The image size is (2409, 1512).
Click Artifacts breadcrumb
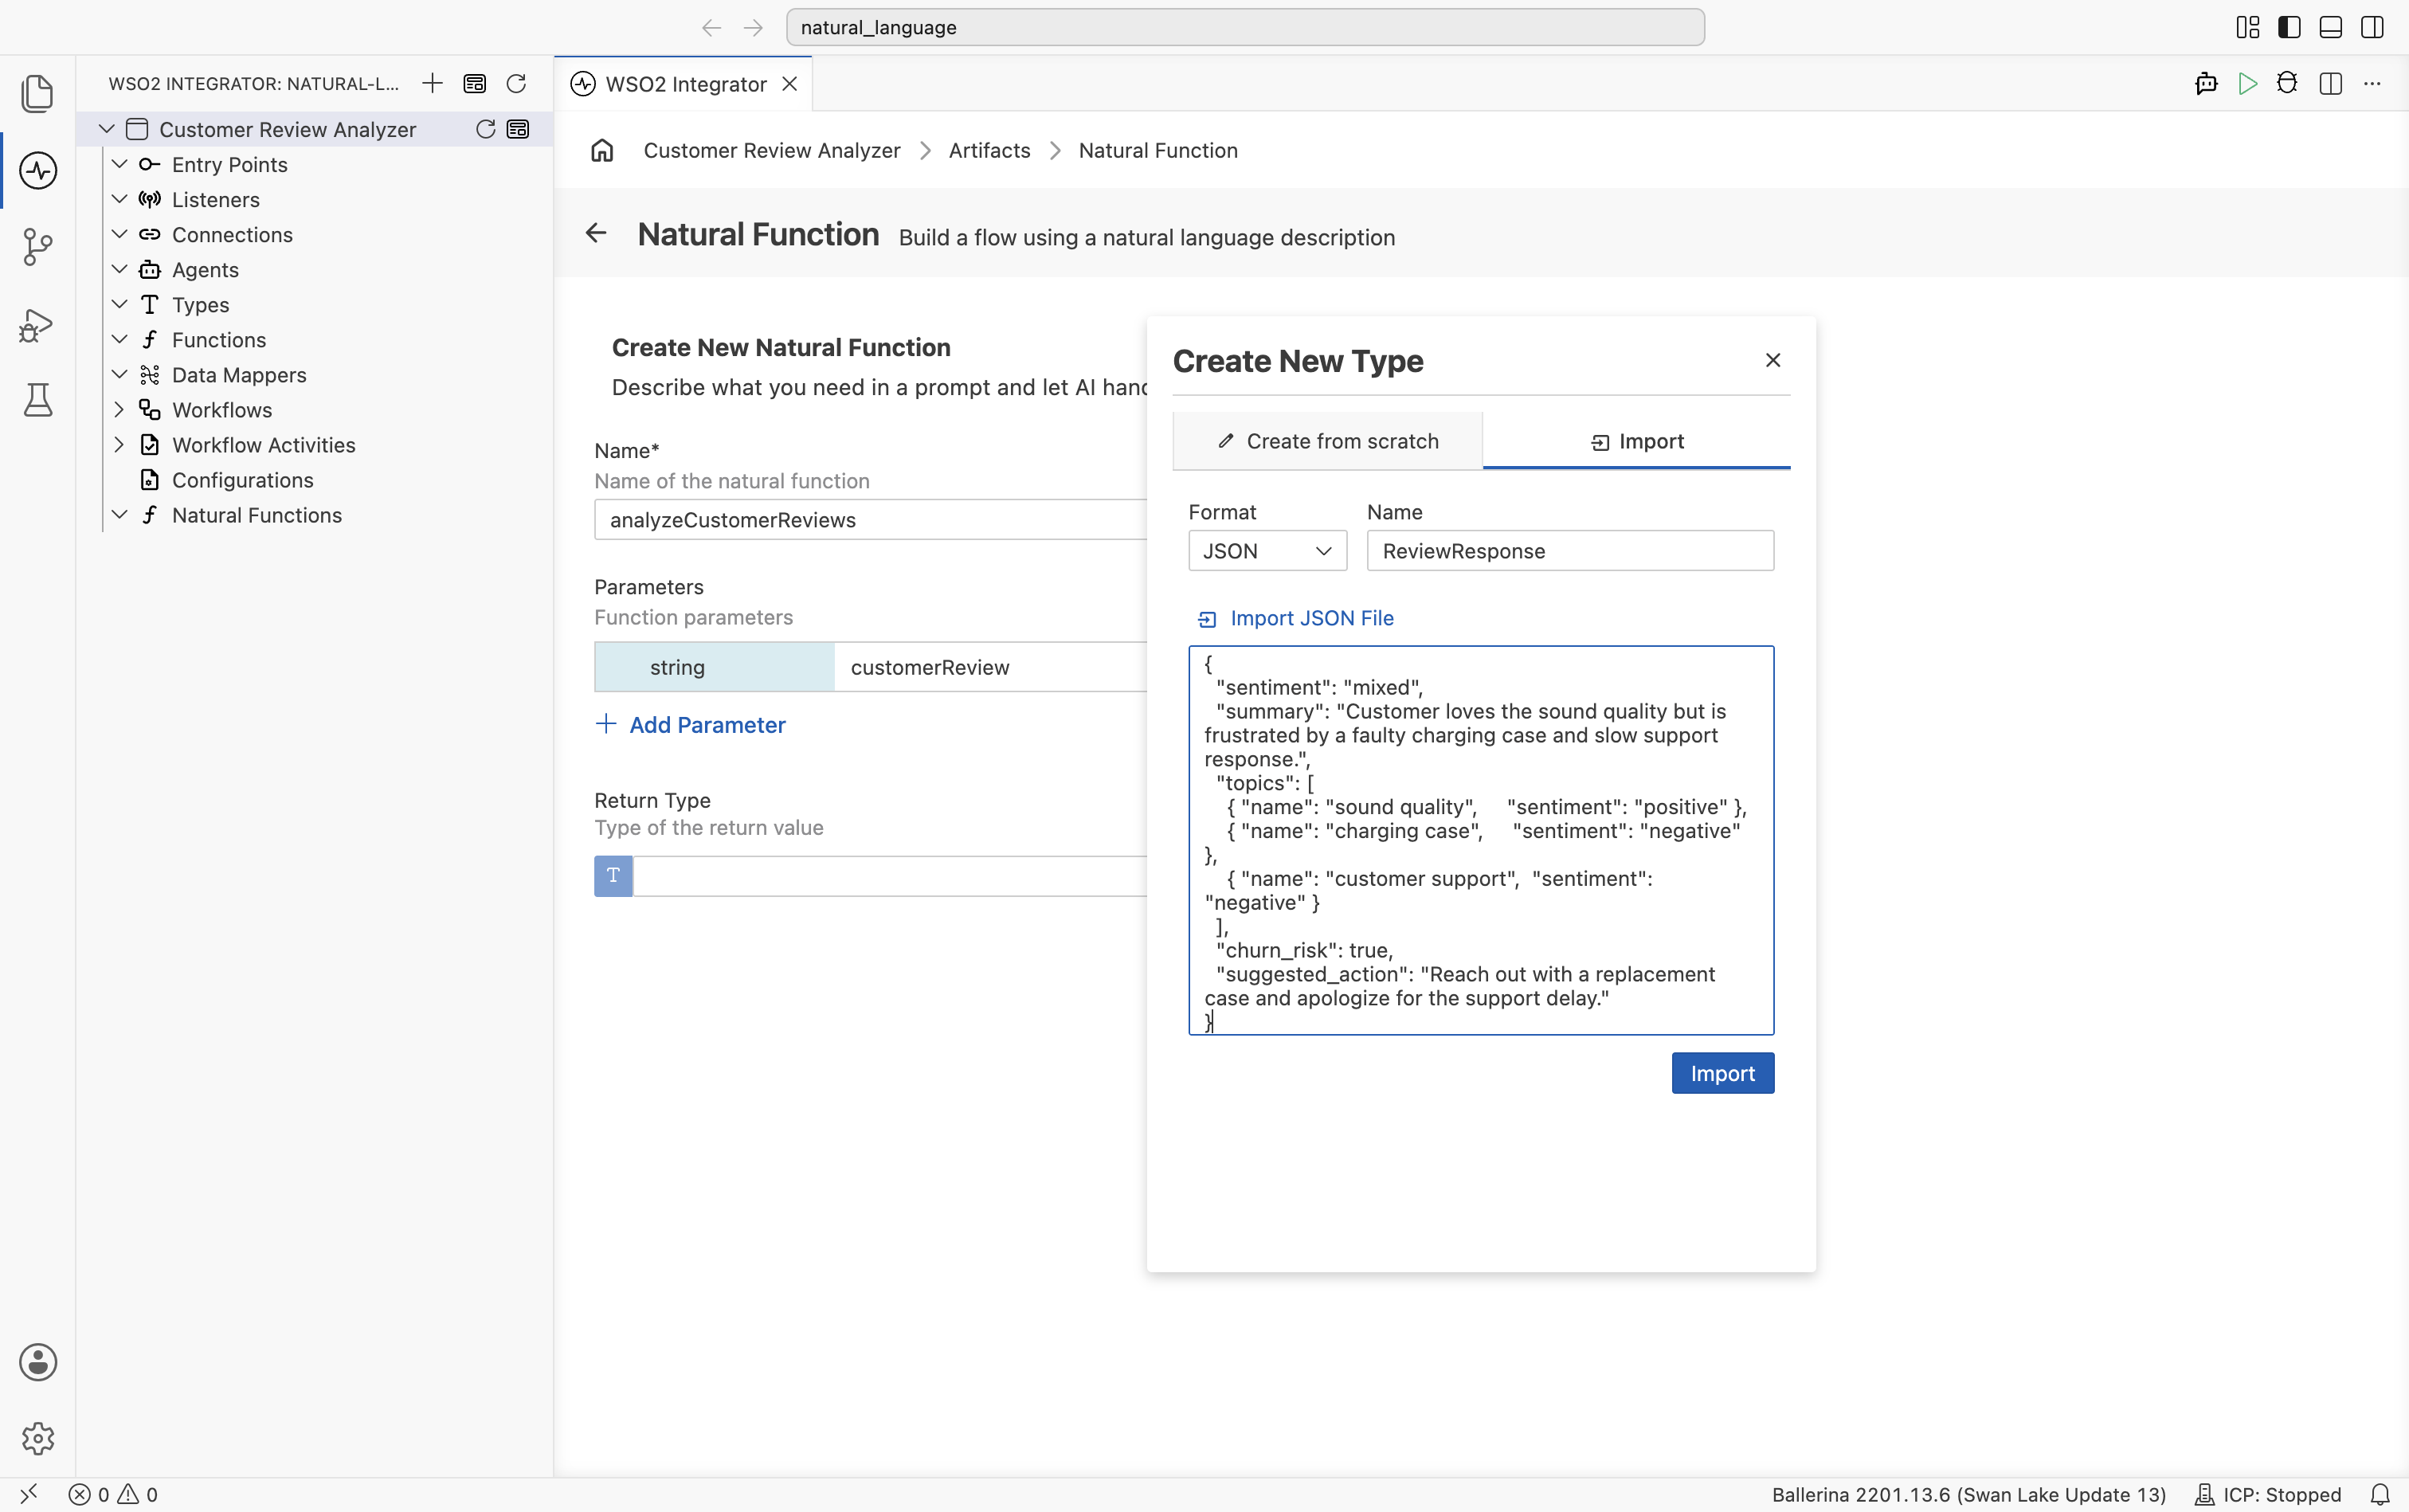point(989,150)
